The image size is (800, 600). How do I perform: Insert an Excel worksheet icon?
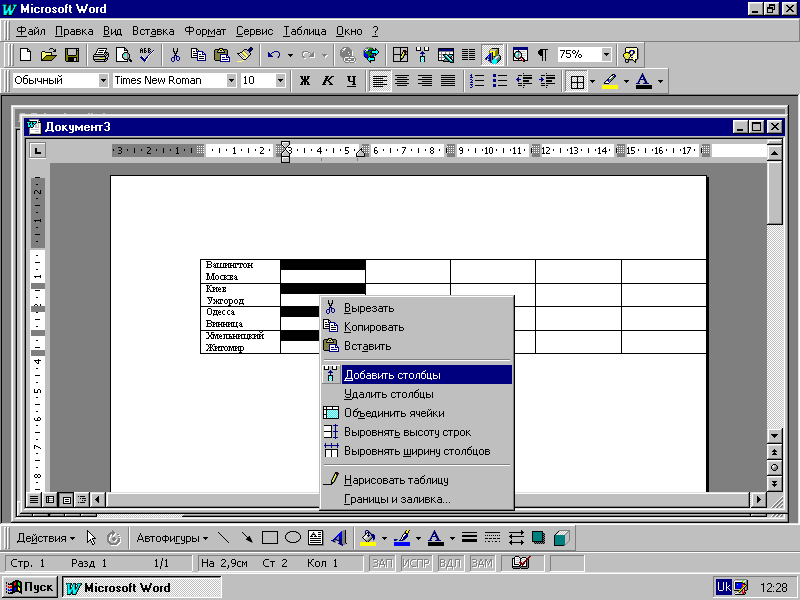(x=445, y=55)
